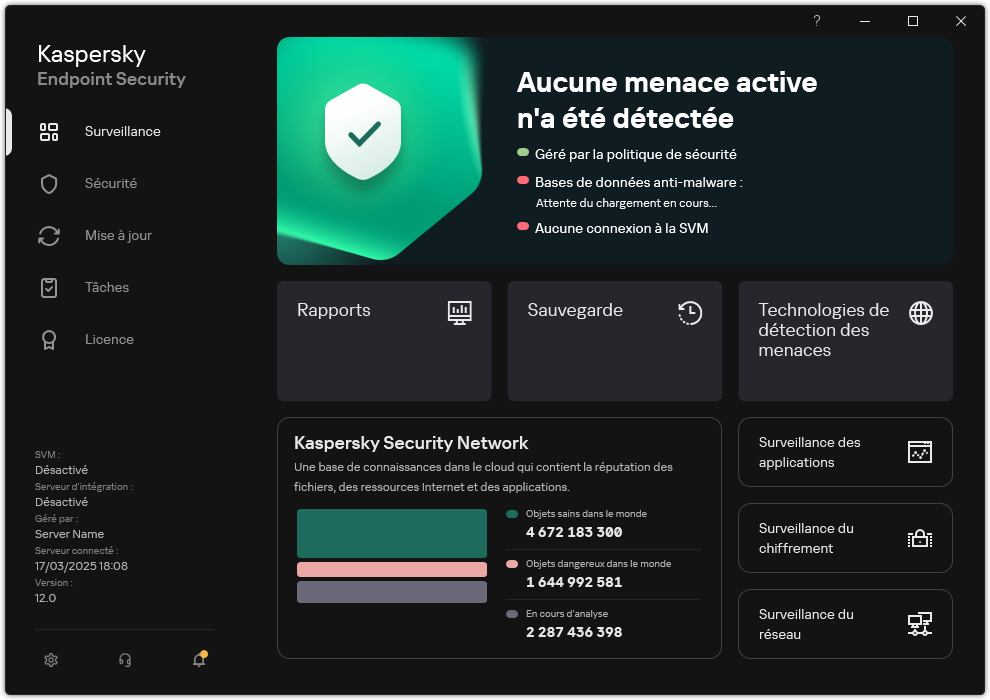The width and height of the screenshot is (990, 700).
Task: Open the Licence section
Action: pyautogui.click(x=109, y=340)
